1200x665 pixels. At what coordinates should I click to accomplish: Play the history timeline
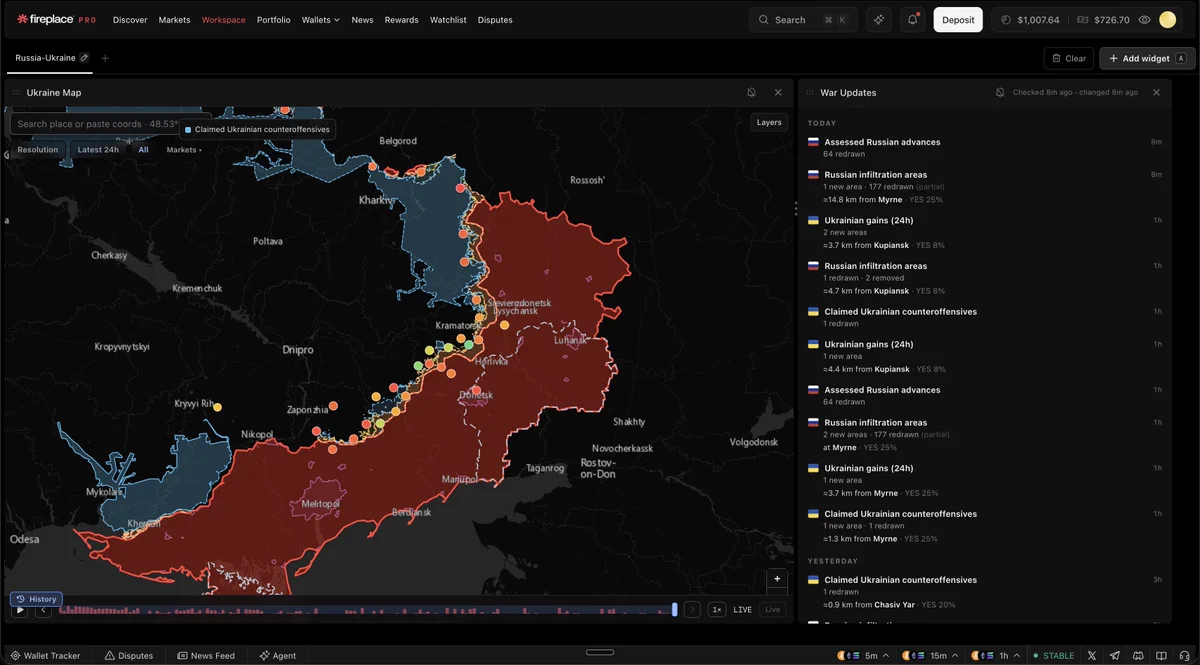coord(19,609)
